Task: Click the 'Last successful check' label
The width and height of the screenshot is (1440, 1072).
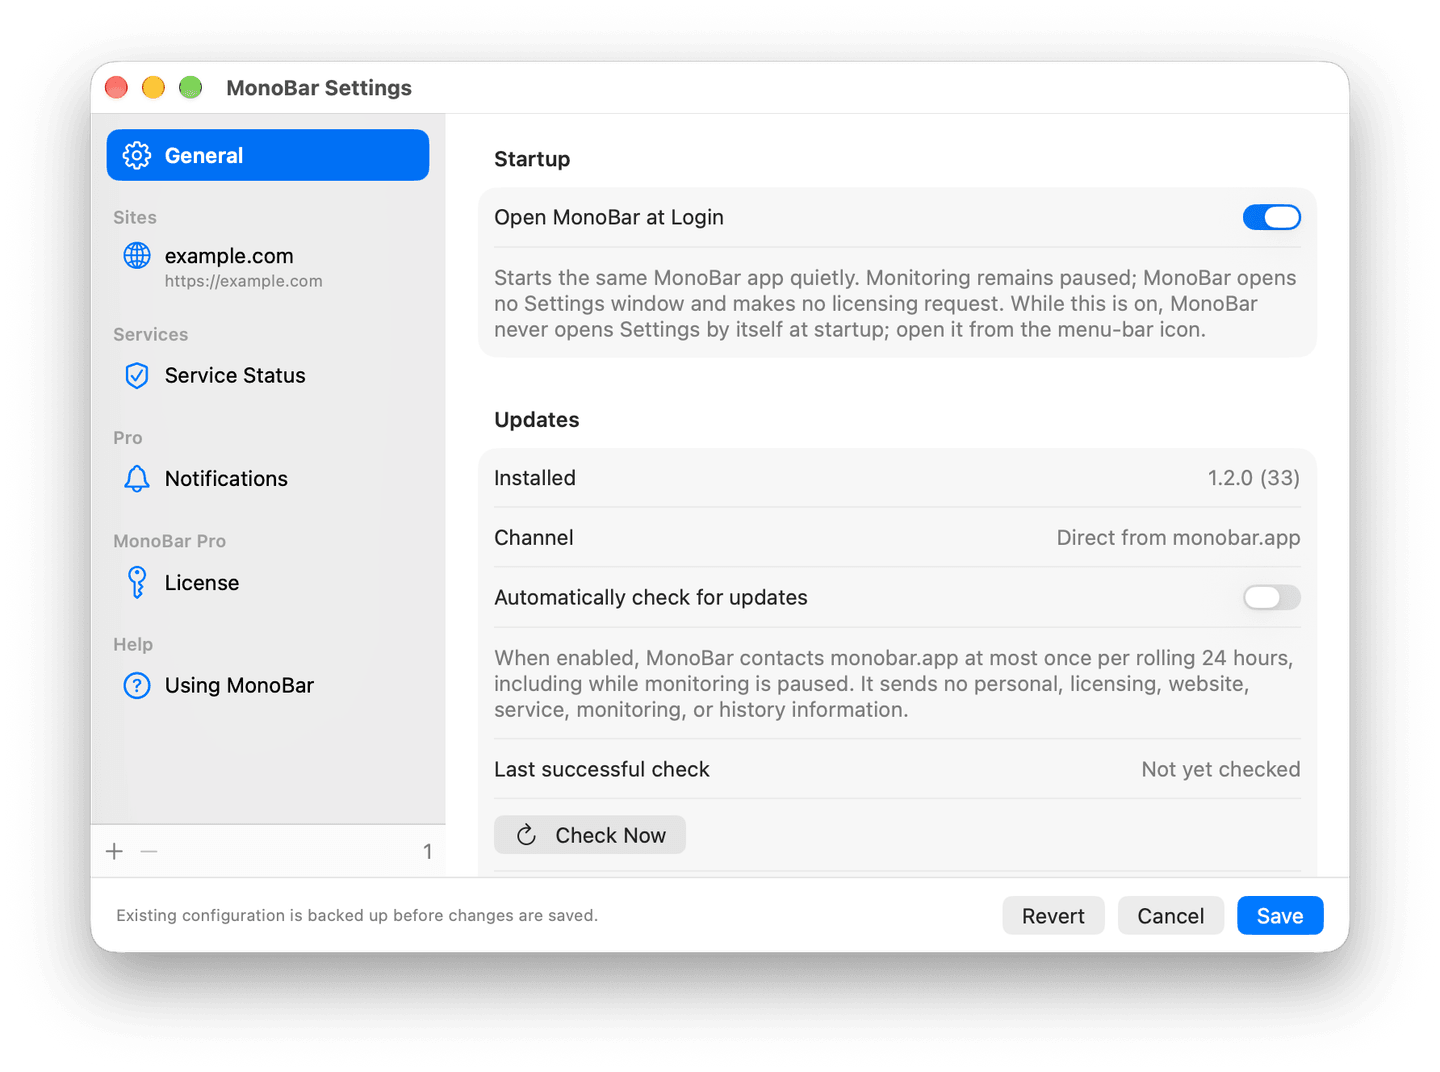Action: 602,769
